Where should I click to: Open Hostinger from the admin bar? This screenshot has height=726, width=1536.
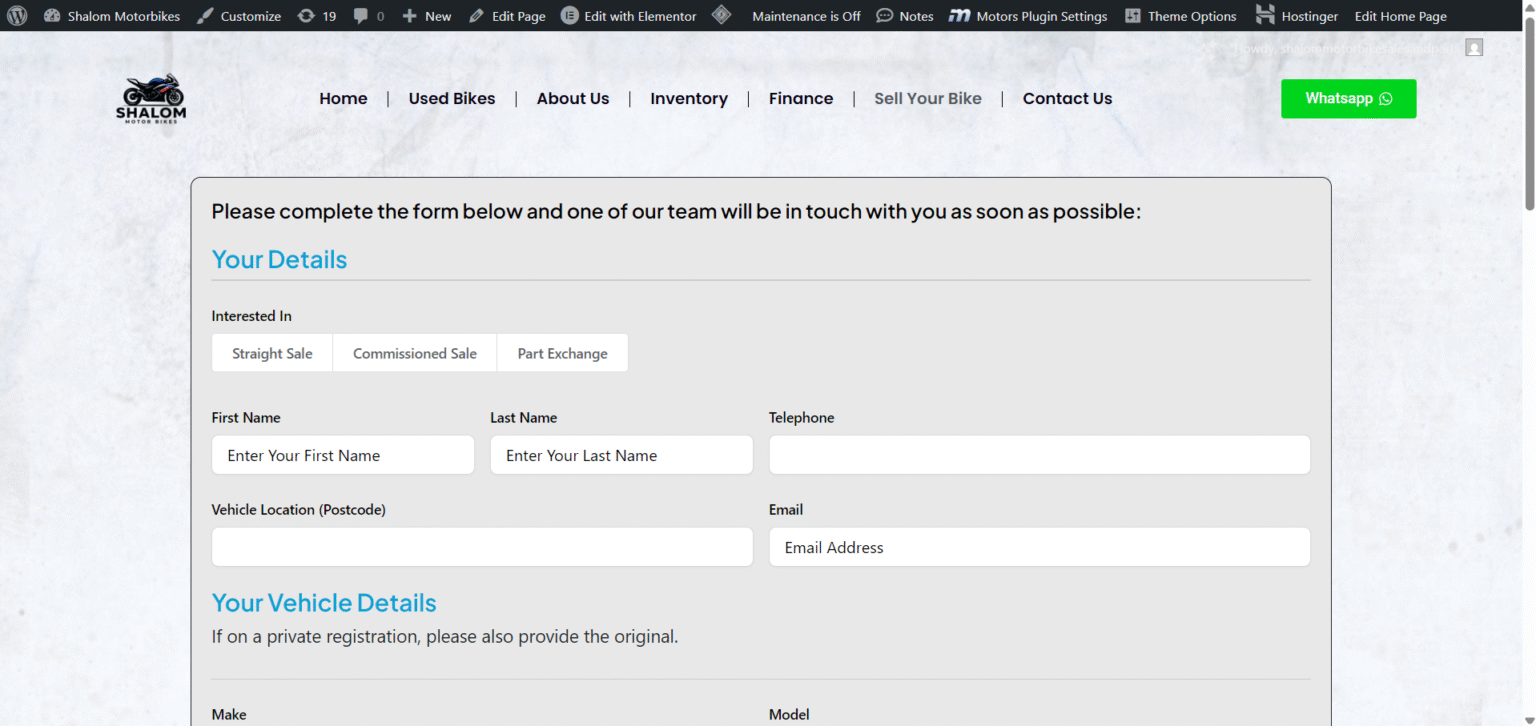[1297, 16]
